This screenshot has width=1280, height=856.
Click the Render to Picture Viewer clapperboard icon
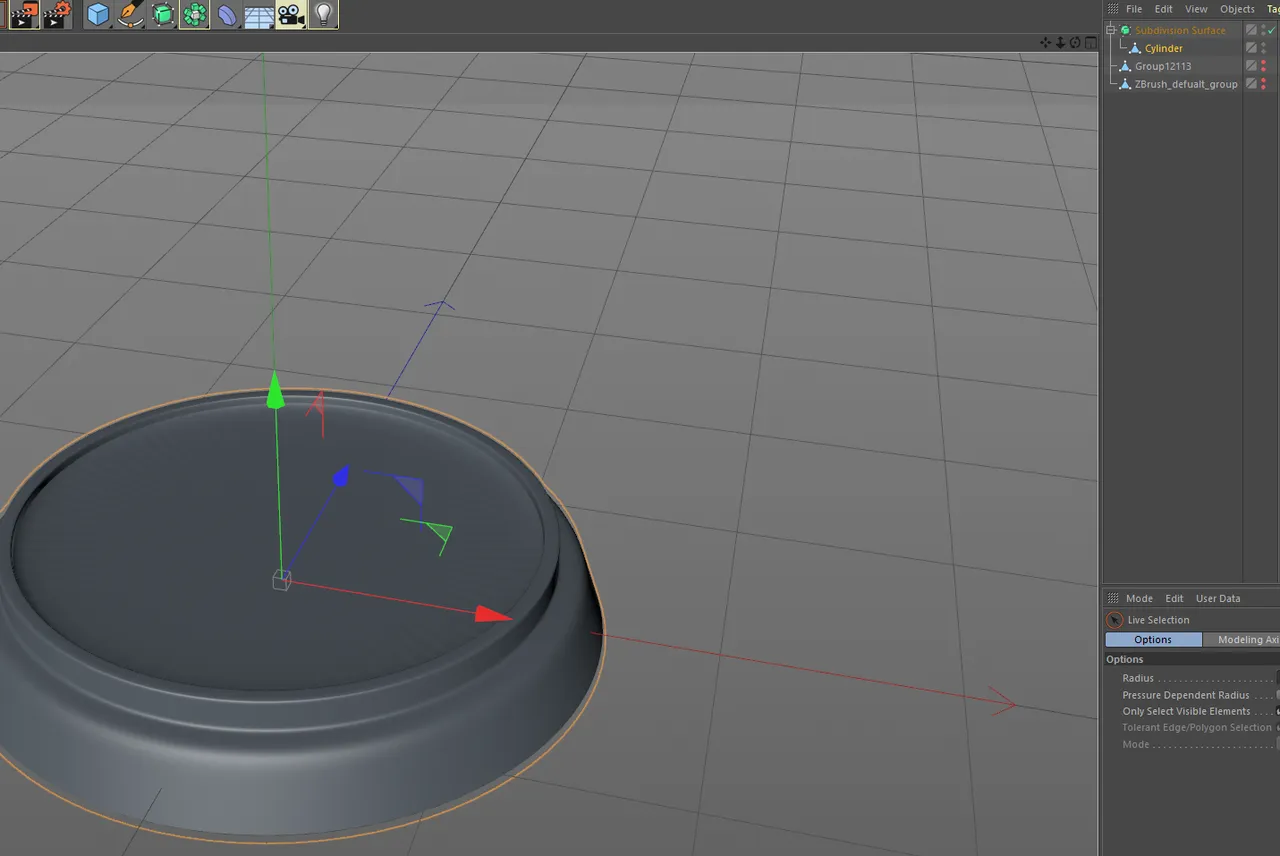(24, 14)
